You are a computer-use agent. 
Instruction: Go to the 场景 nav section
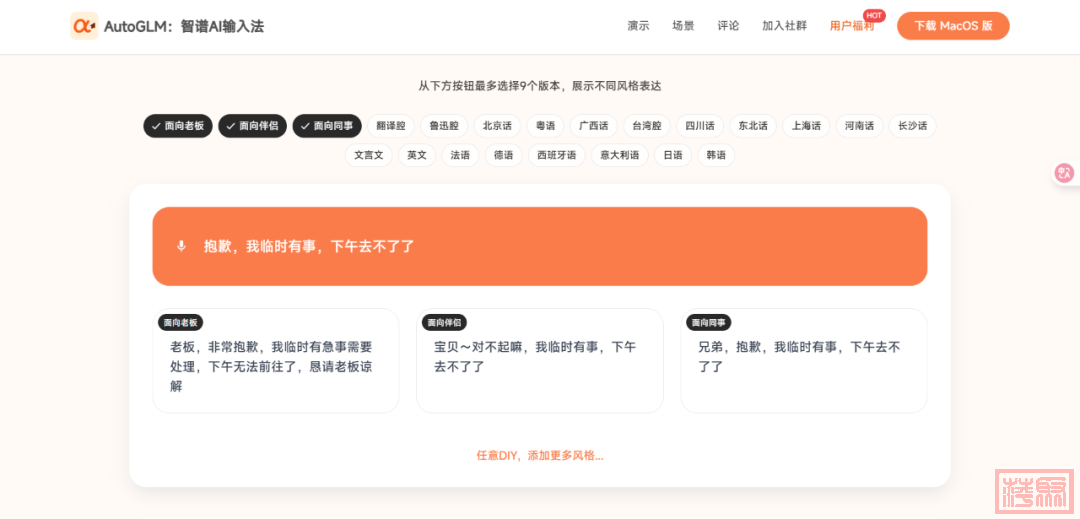coord(683,26)
